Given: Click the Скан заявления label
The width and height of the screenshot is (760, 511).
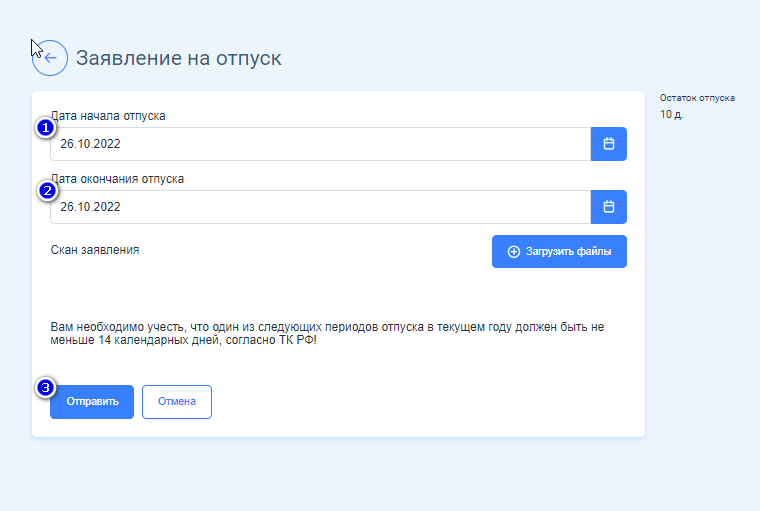Looking at the screenshot, I should tap(95, 250).
